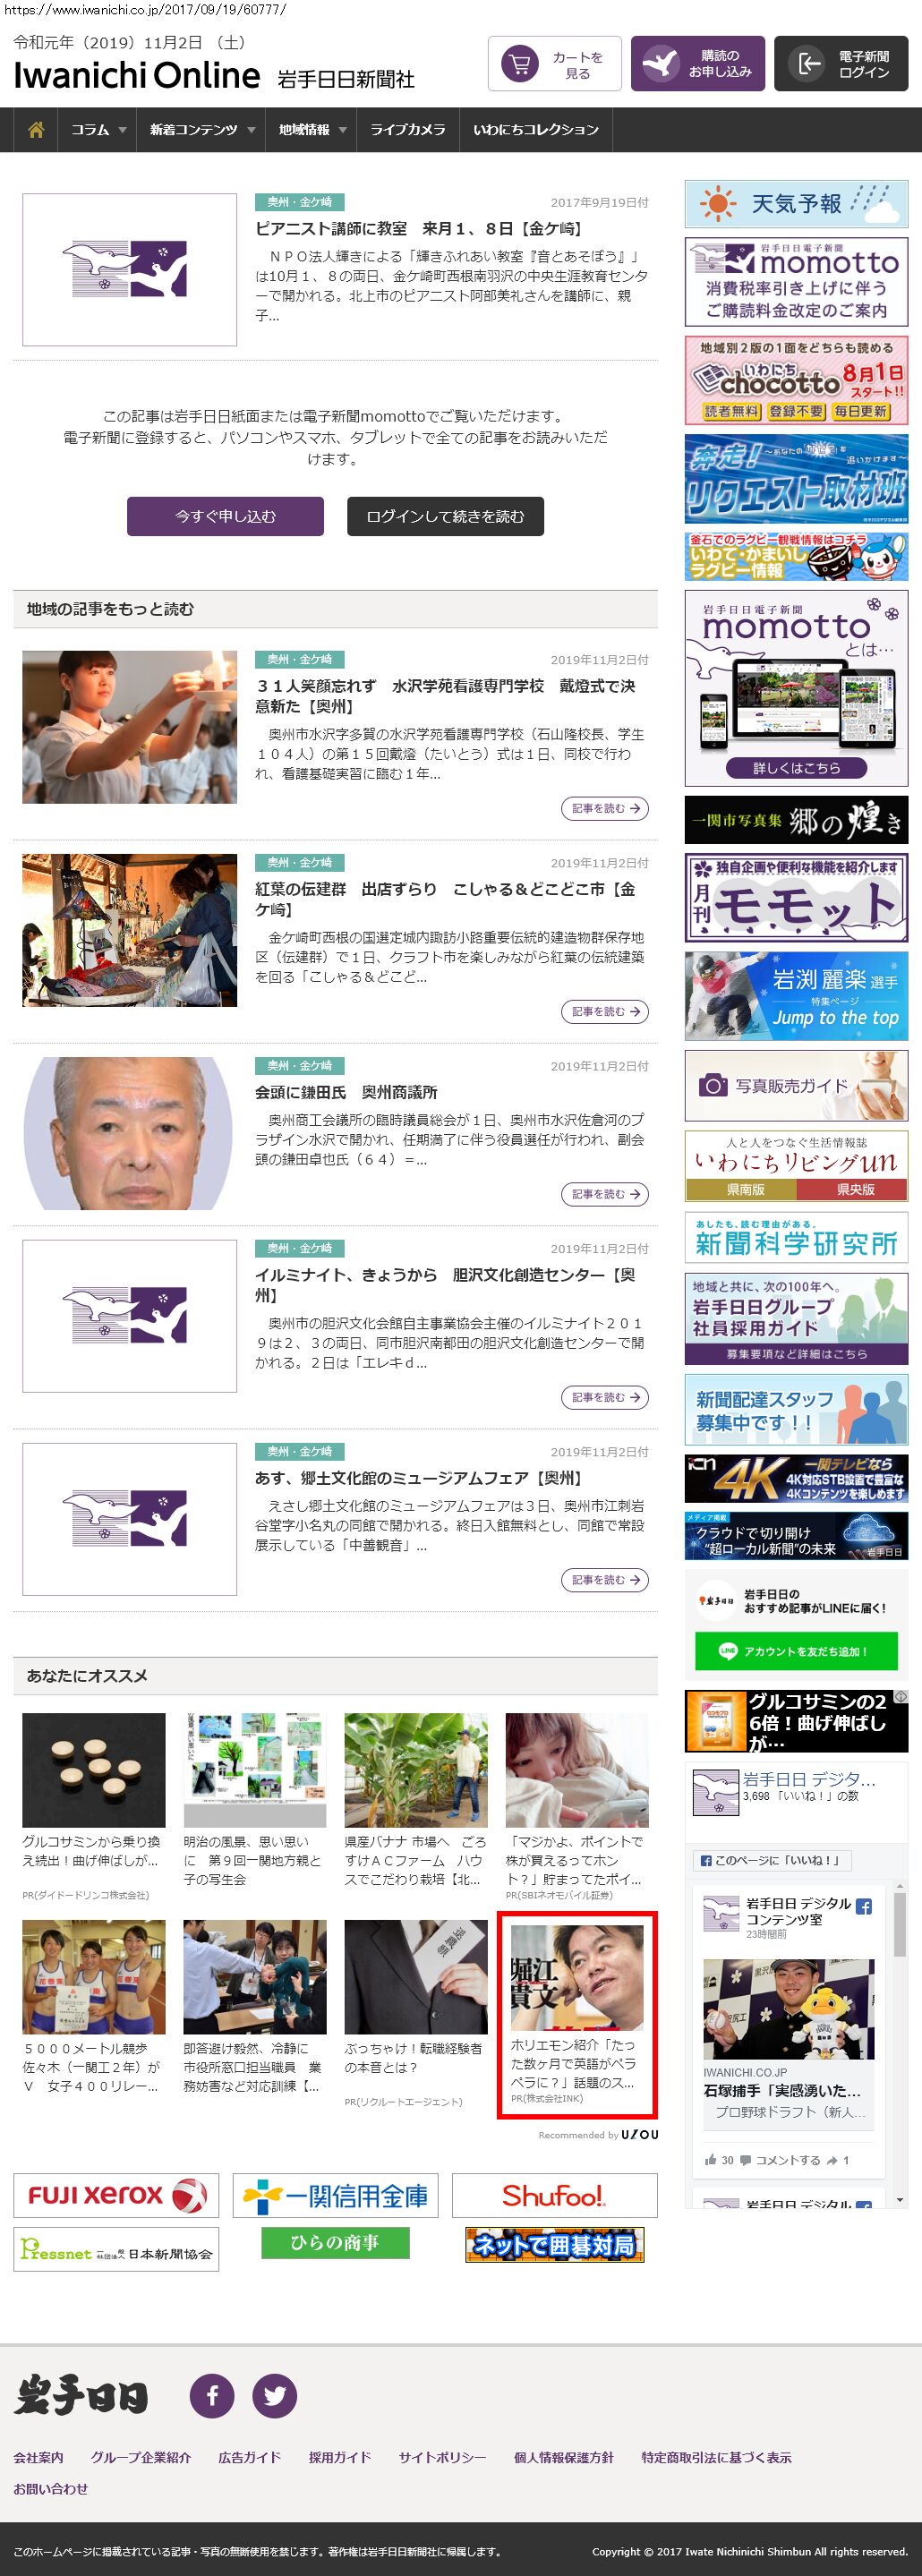Screen dimensions: 922x2576
Task: Click the LINE アカウントを友だち追加 button
Action: point(796,1651)
